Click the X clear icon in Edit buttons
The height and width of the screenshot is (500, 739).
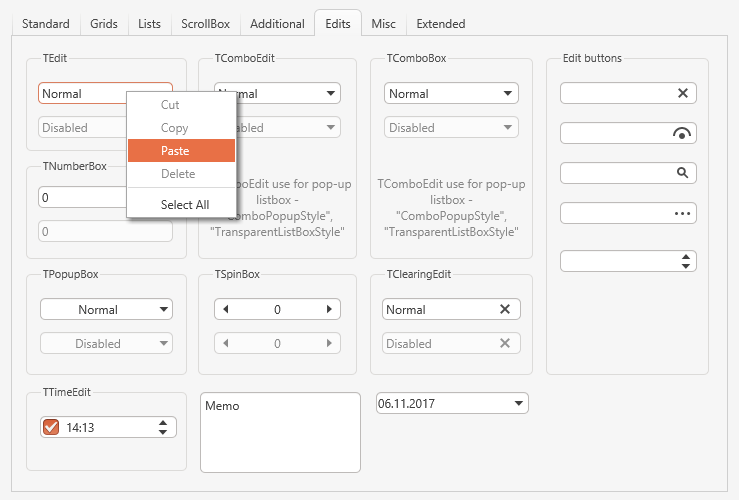(x=682, y=93)
